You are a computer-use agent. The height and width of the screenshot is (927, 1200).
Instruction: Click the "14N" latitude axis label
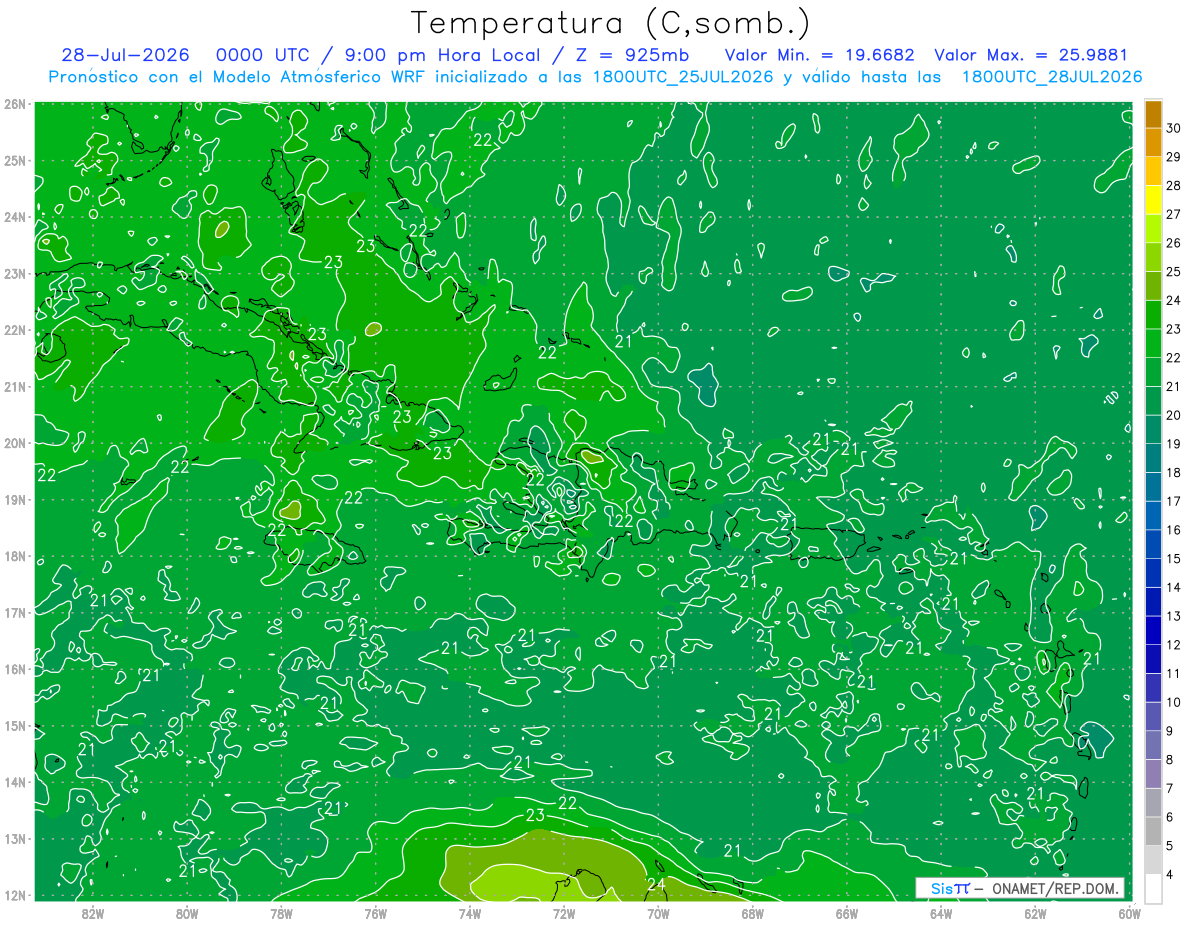tap(15, 783)
